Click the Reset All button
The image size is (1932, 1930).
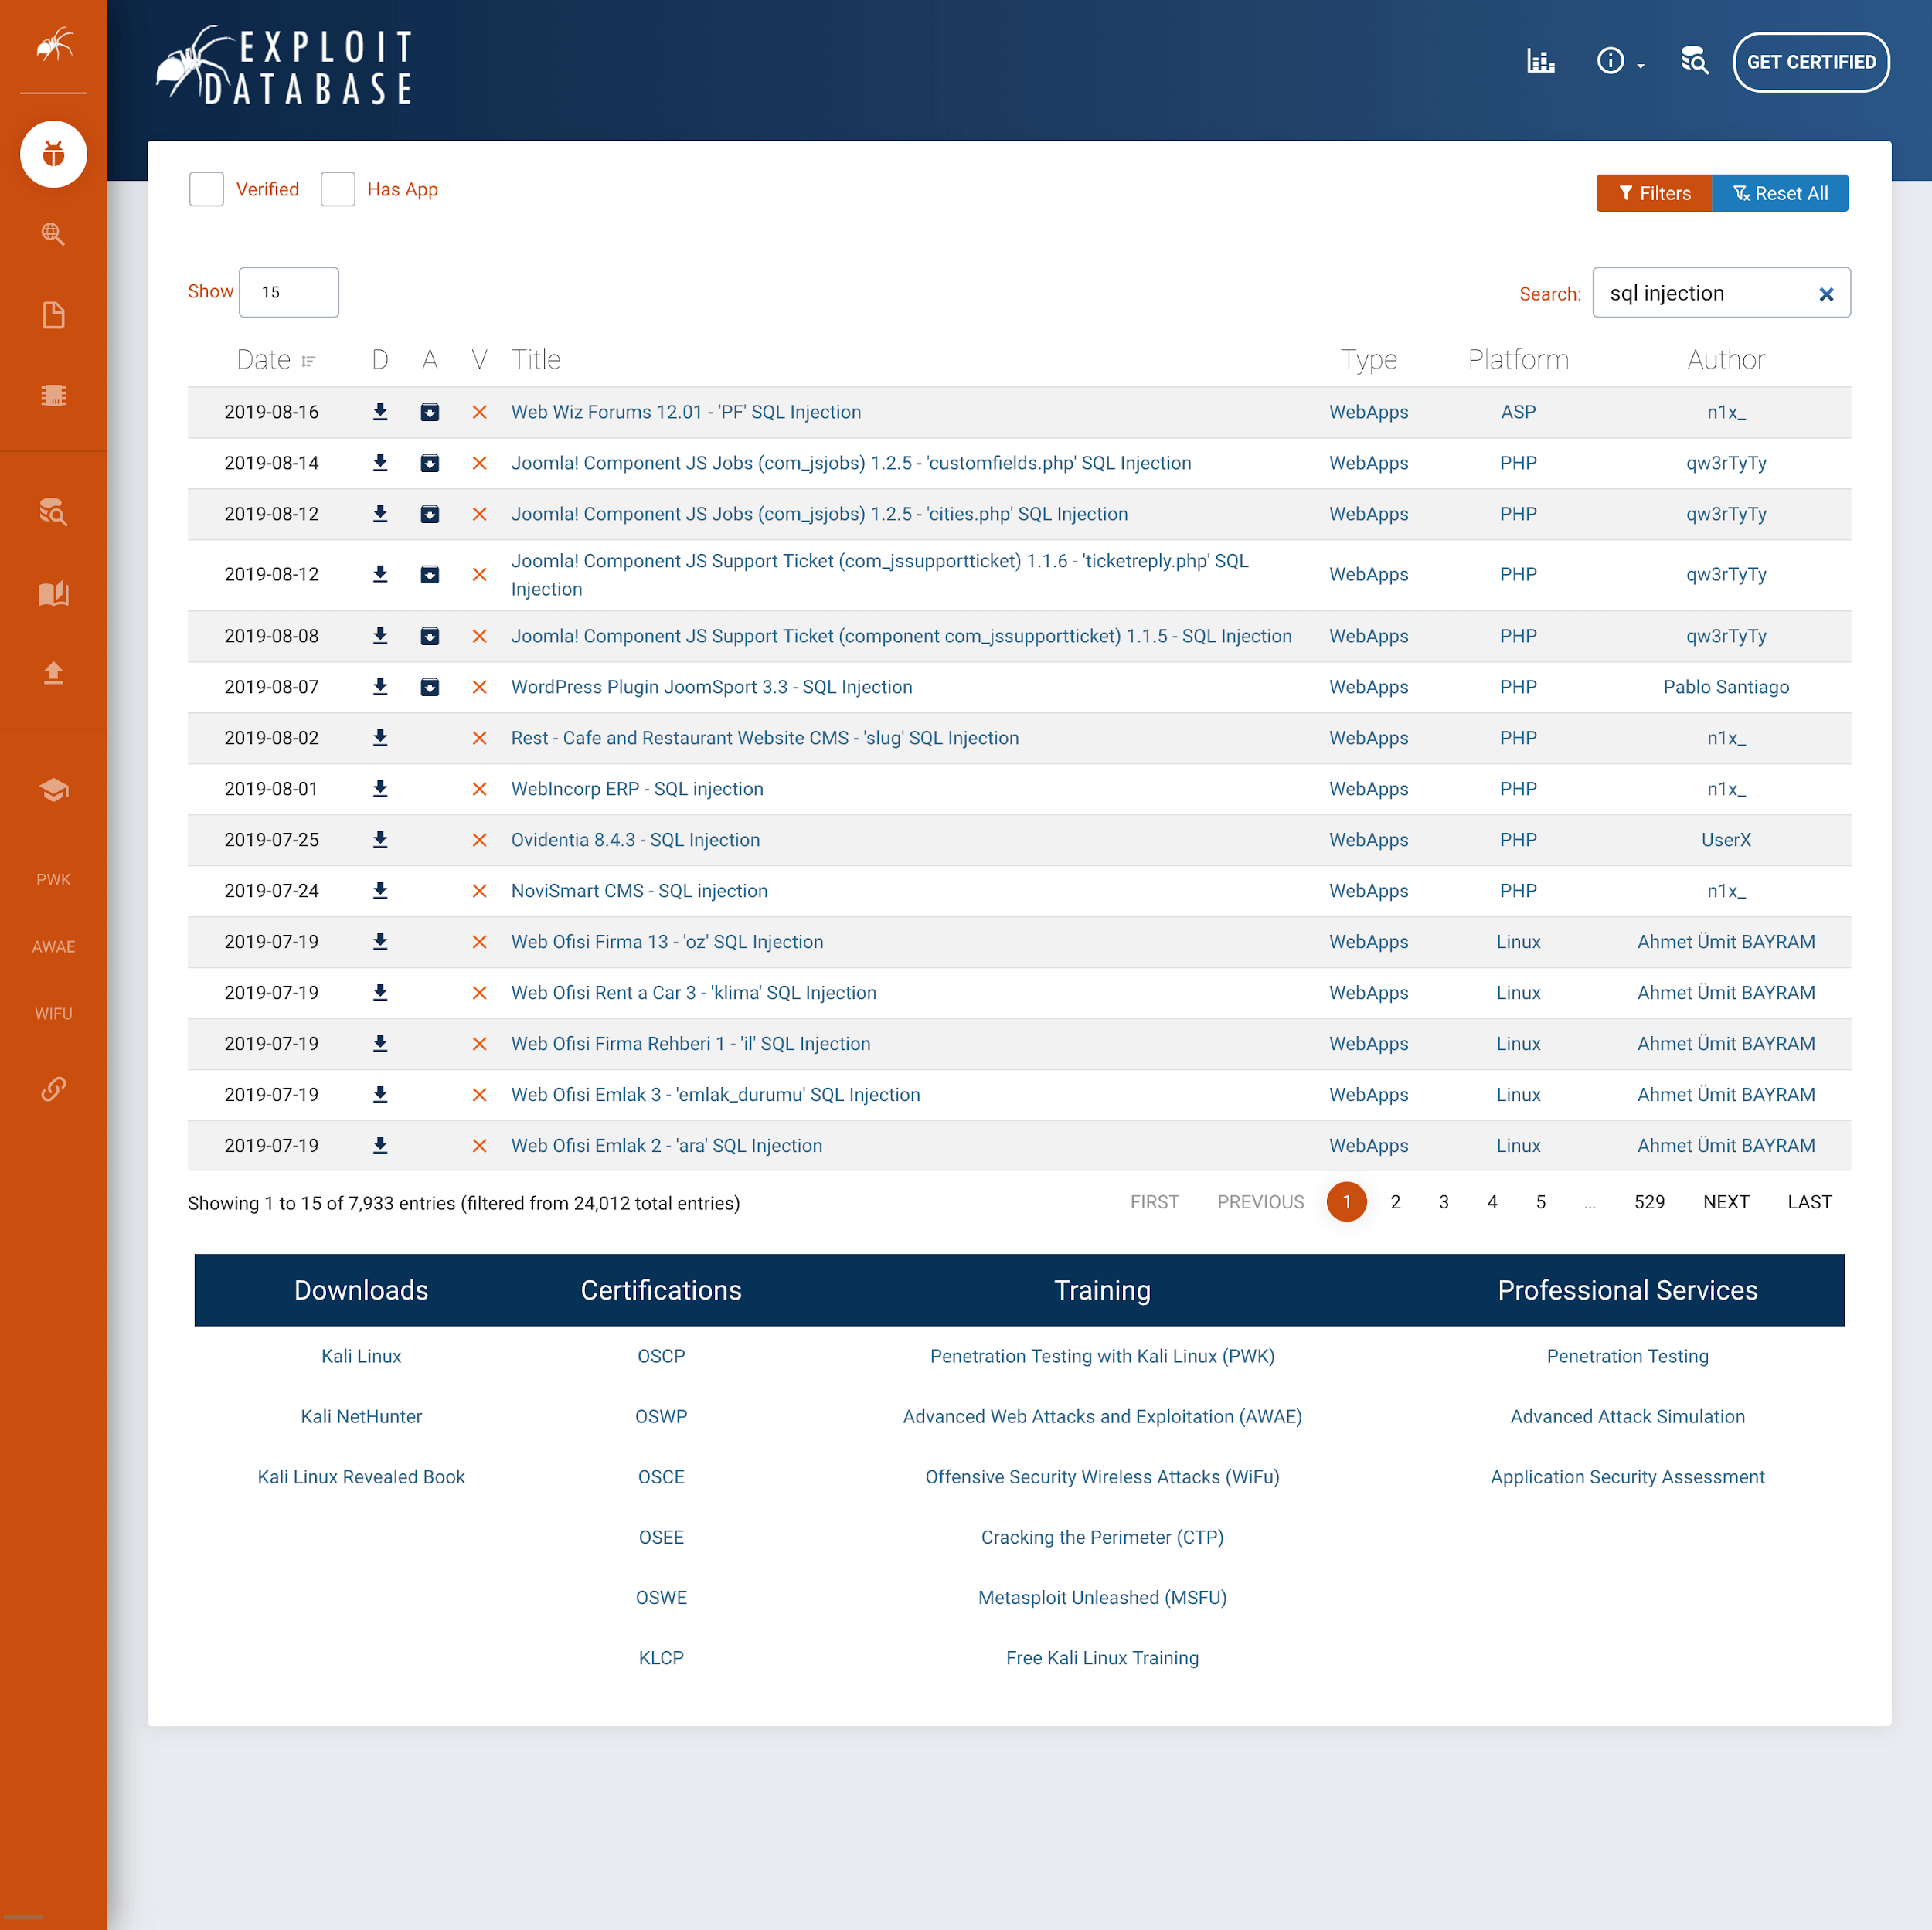1780,193
